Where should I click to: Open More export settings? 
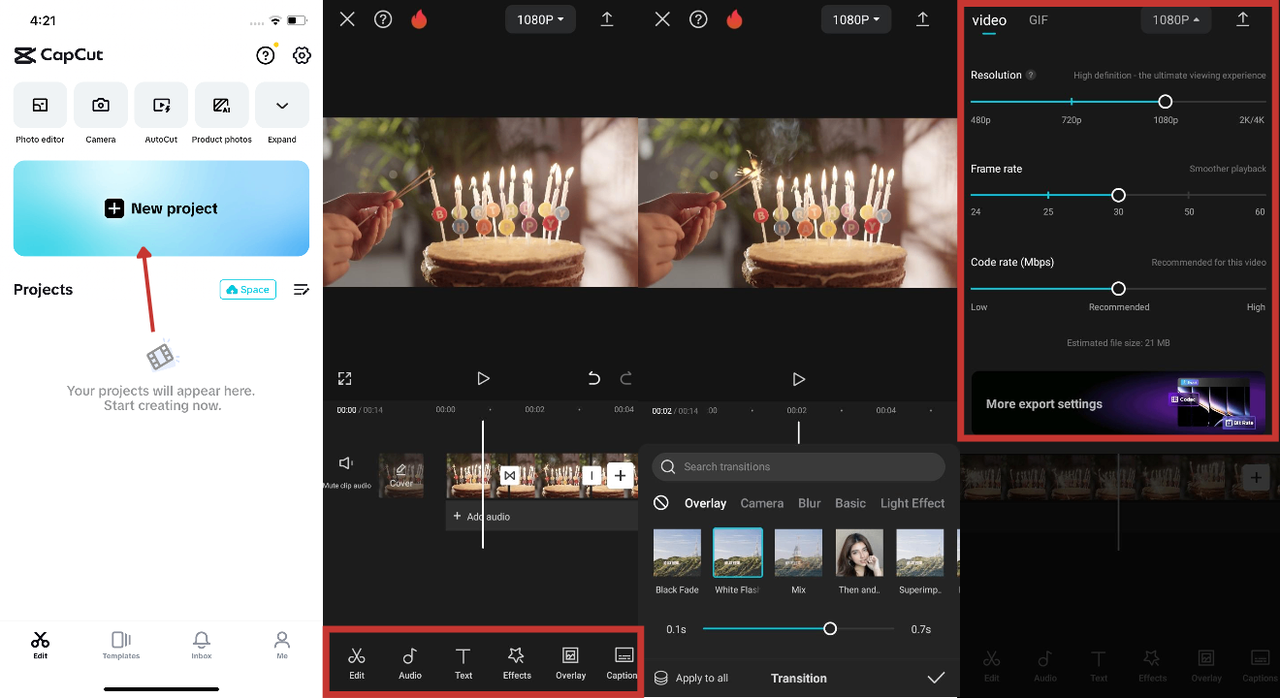tap(1044, 403)
